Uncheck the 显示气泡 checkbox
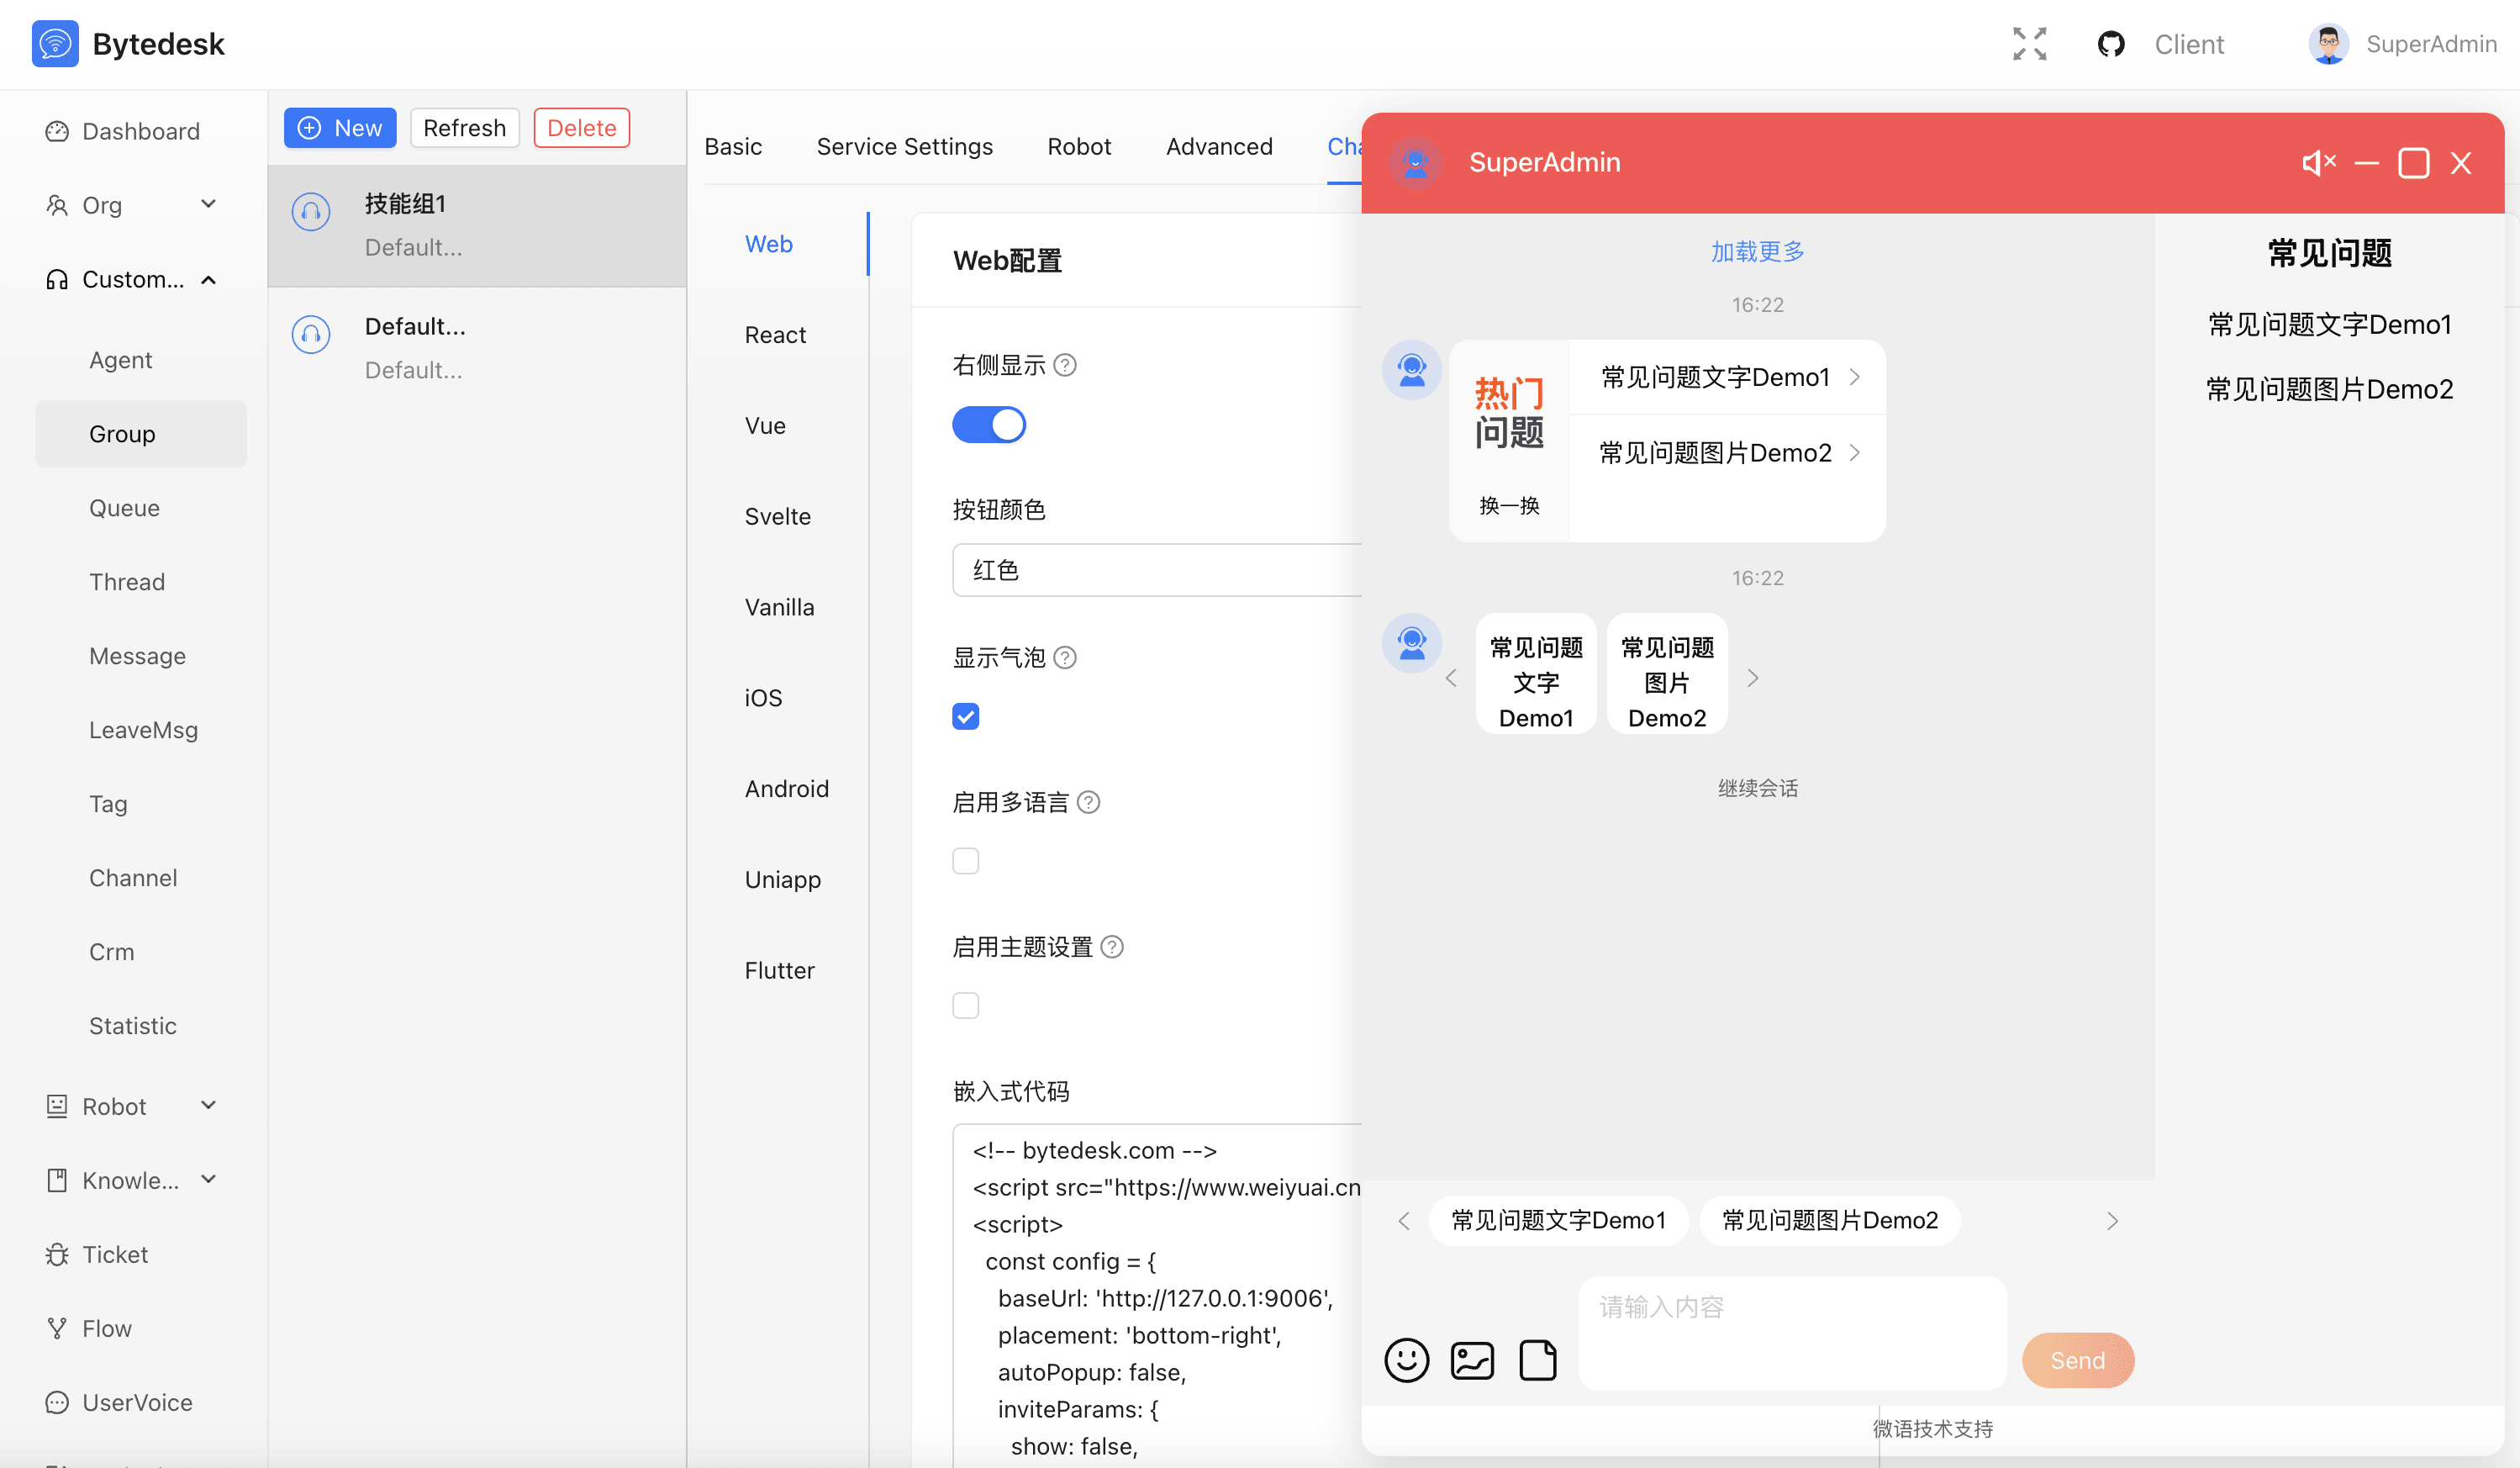 click(x=965, y=716)
